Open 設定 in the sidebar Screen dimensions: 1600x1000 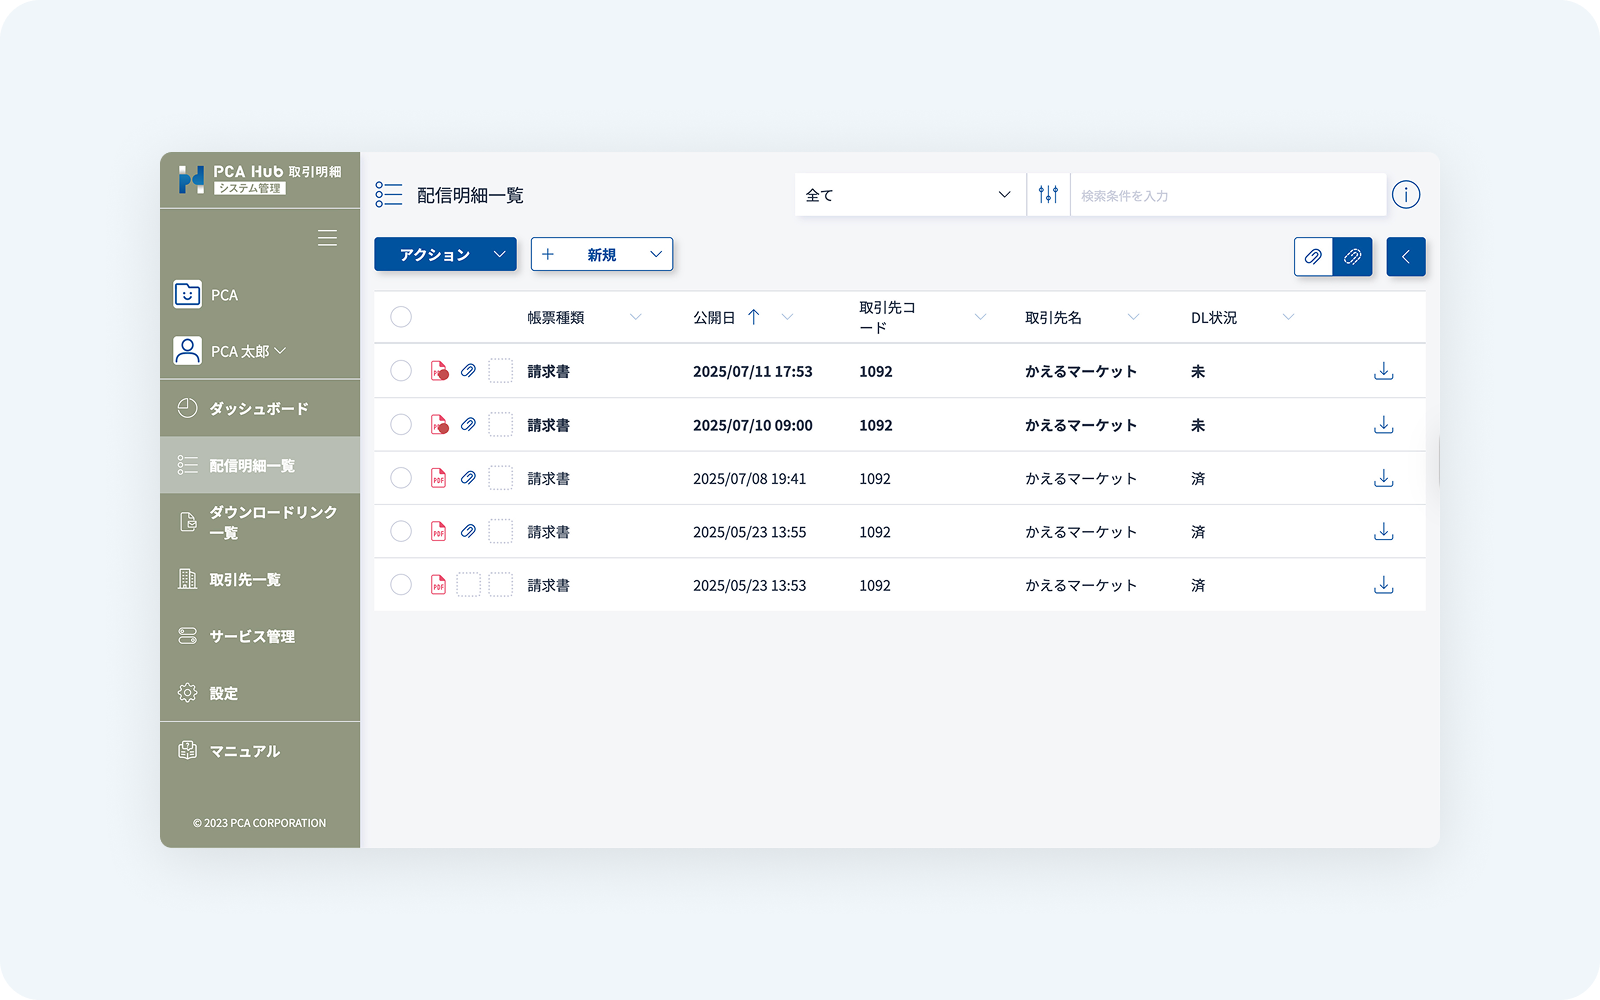coord(260,693)
